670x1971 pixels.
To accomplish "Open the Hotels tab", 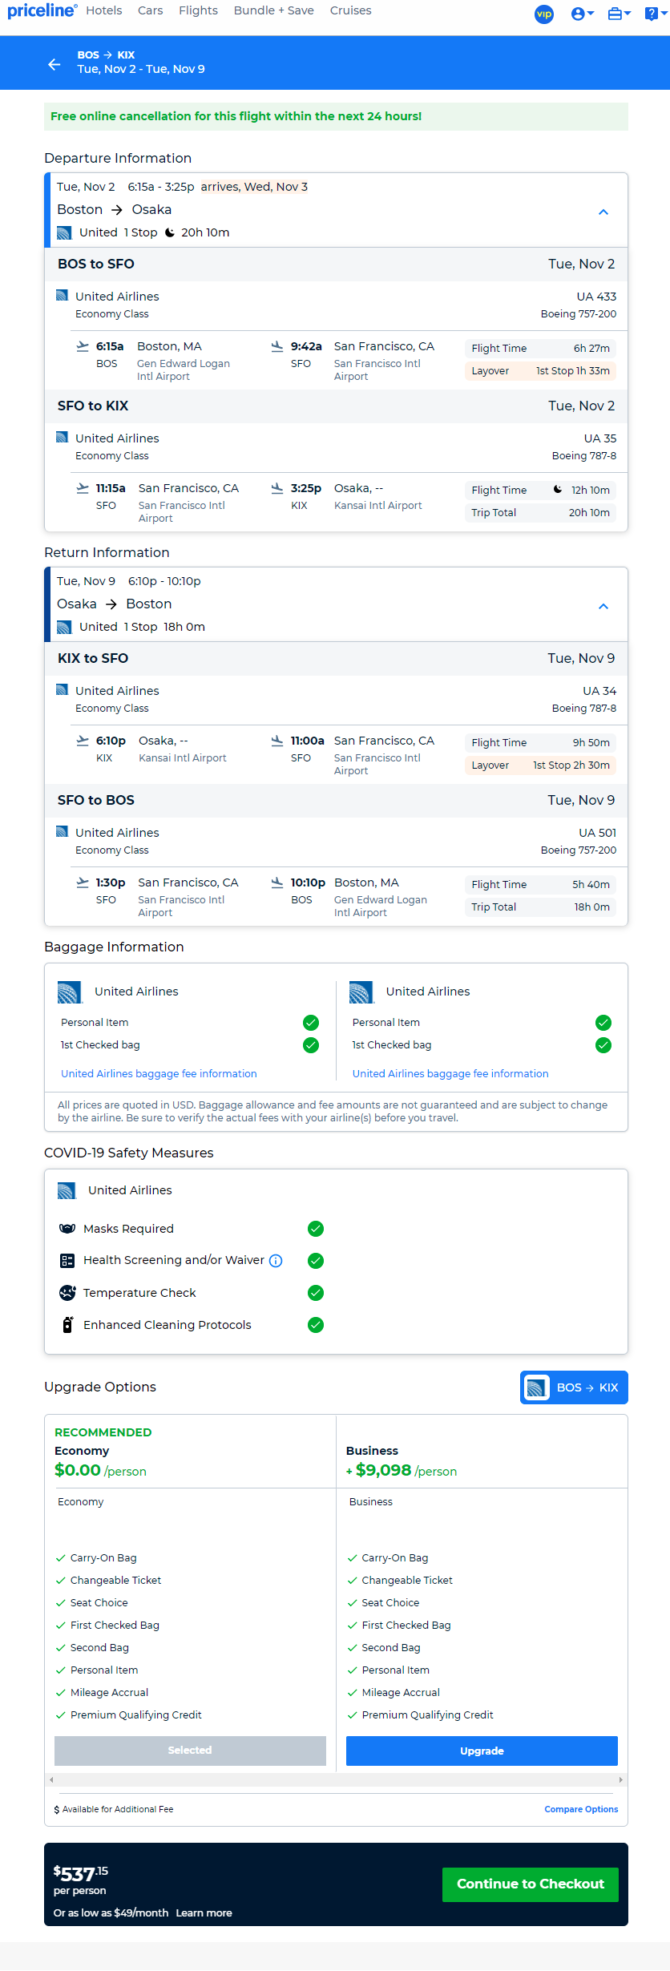I will point(104,11).
